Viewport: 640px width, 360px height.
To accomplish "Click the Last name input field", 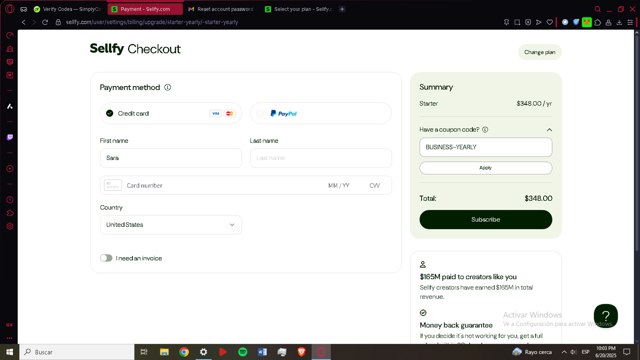I will (x=320, y=158).
